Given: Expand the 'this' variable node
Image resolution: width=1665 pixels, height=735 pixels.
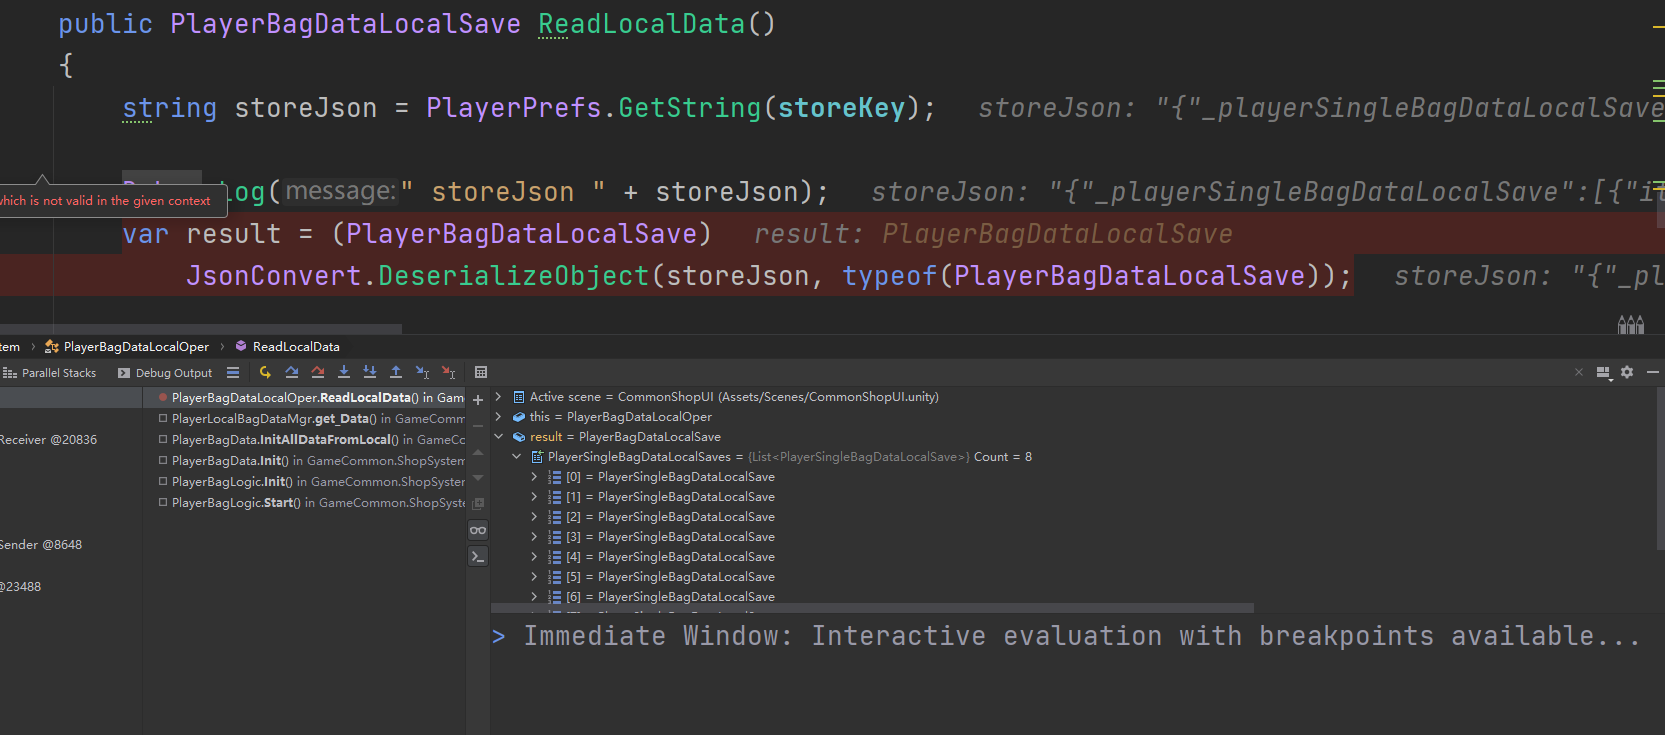Looking at the screenshot, I should pos(498,417).
